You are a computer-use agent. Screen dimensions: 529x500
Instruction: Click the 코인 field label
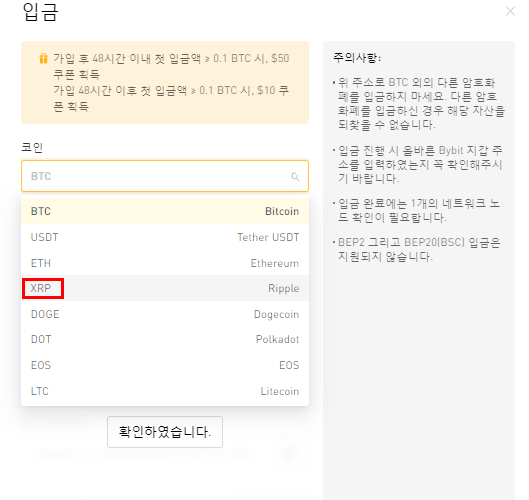[32, 147]
